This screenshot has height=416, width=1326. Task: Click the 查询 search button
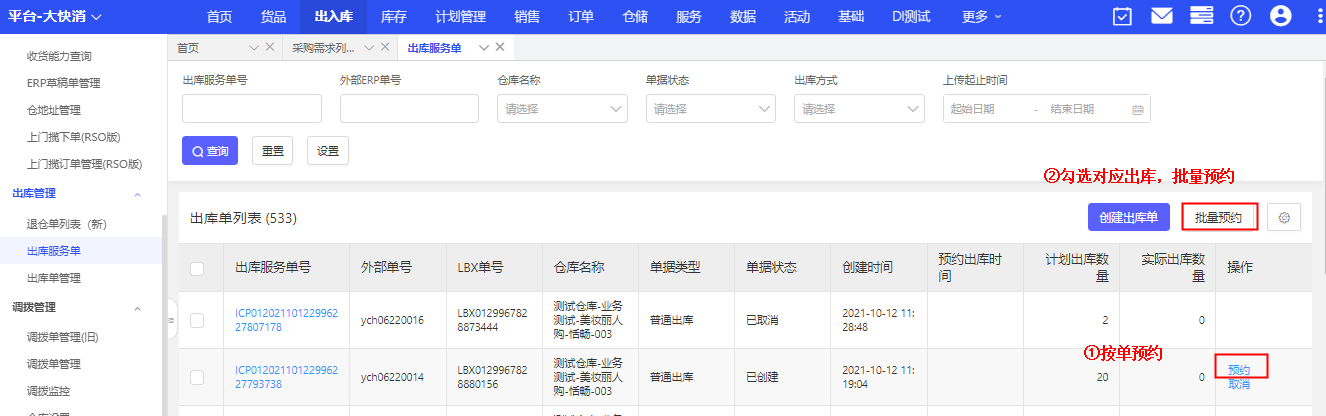tap(210, 151)
